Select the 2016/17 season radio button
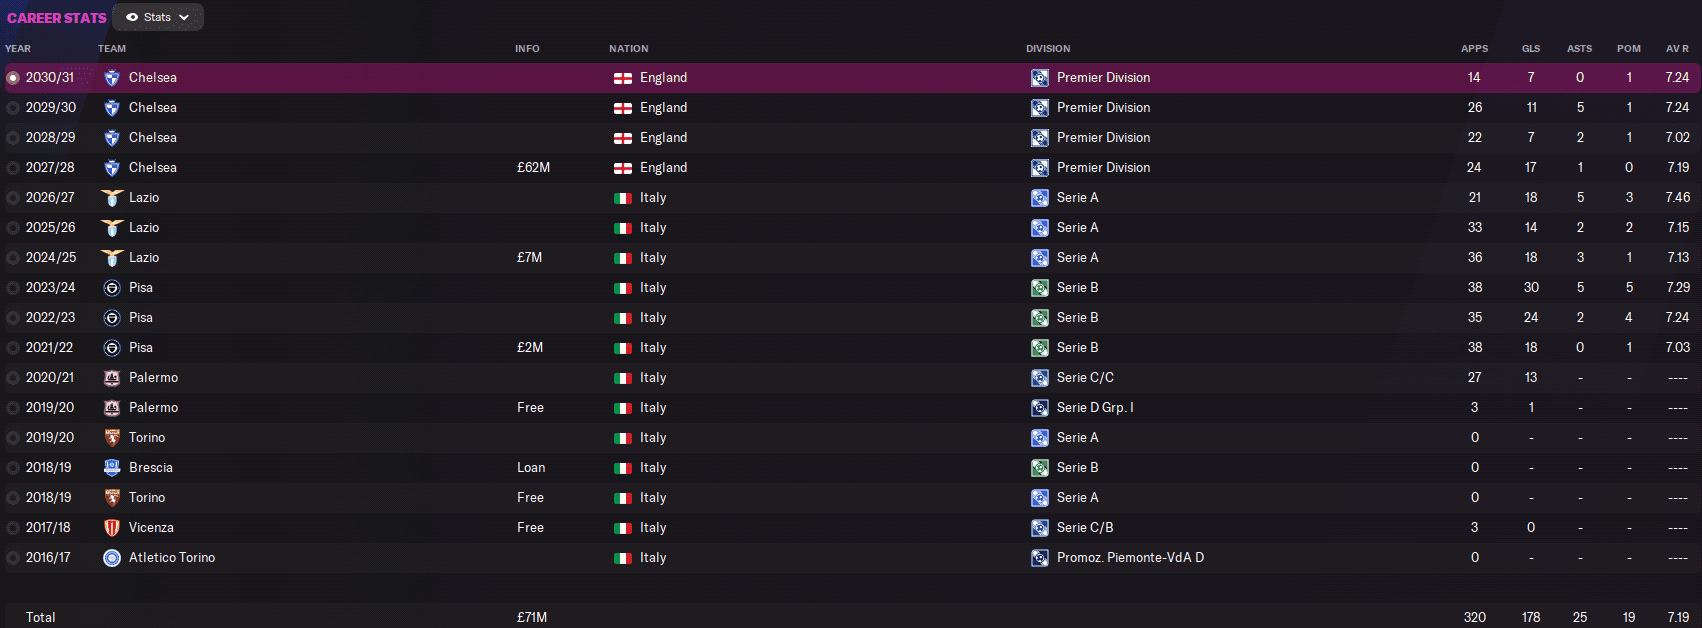The width and height of the screenshot is (1702, 628). [x=13, y=558]
